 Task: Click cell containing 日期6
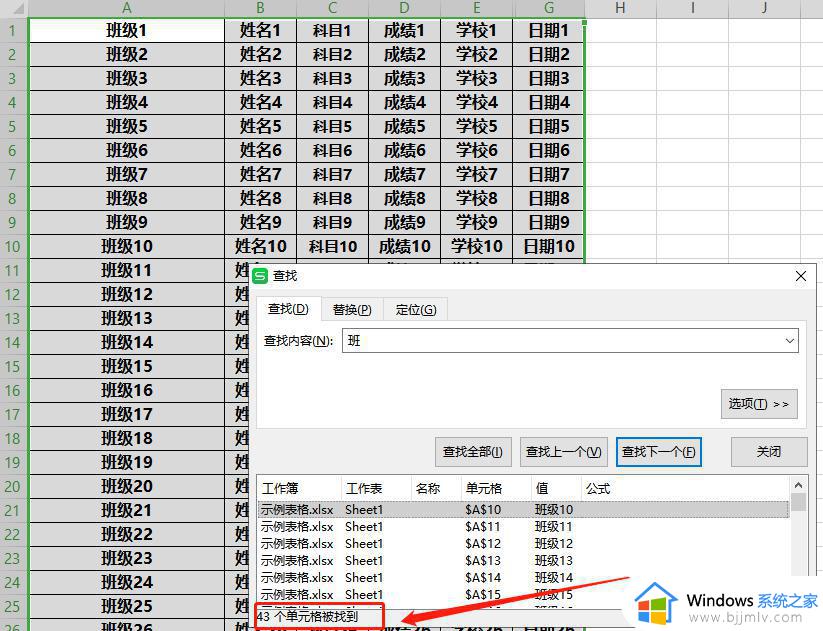(x=548, y=151)
